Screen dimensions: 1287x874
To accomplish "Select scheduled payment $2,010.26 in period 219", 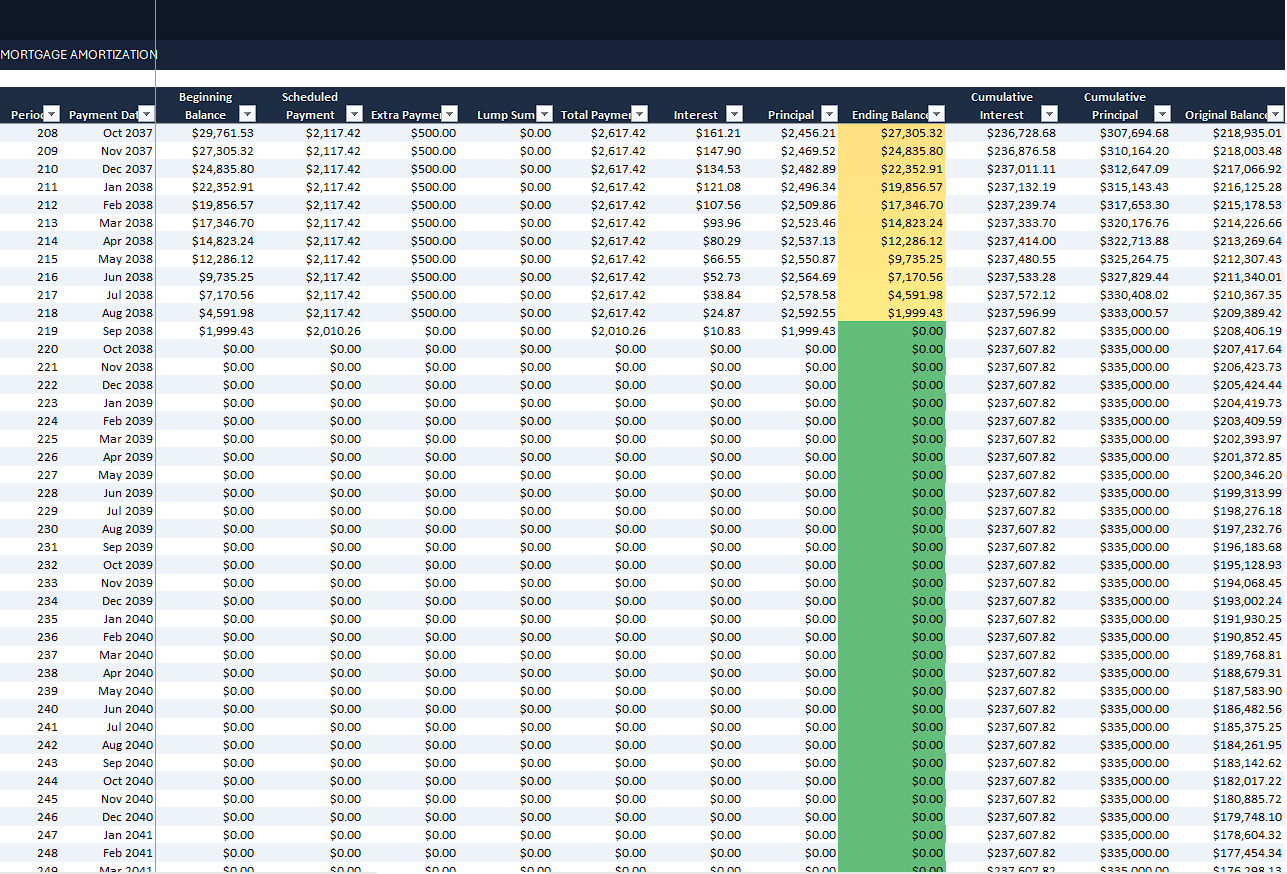I will 333,331.
